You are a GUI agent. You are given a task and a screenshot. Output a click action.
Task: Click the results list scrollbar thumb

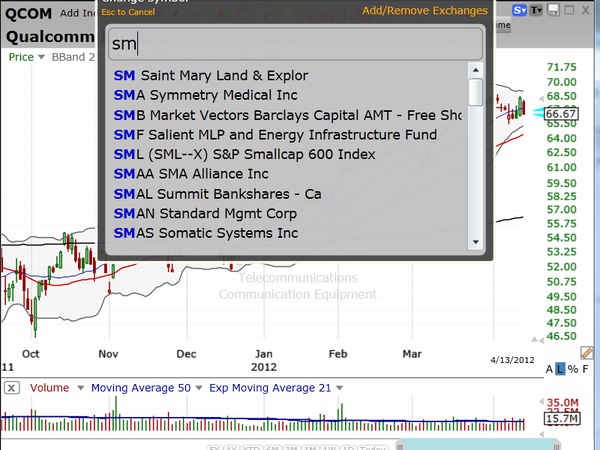pos(476,92)
